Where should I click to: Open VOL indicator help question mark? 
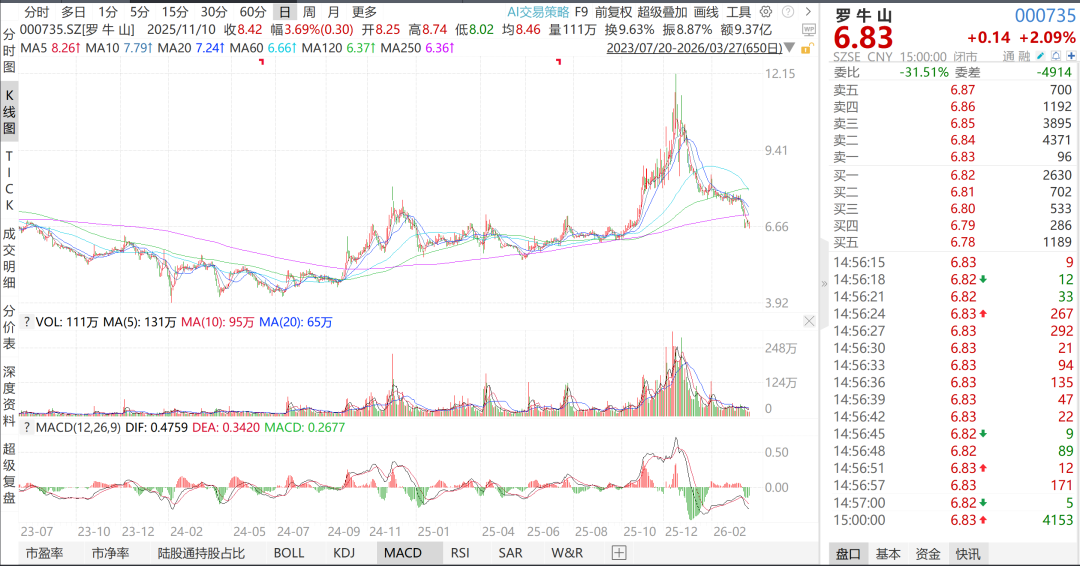point(26,322)
